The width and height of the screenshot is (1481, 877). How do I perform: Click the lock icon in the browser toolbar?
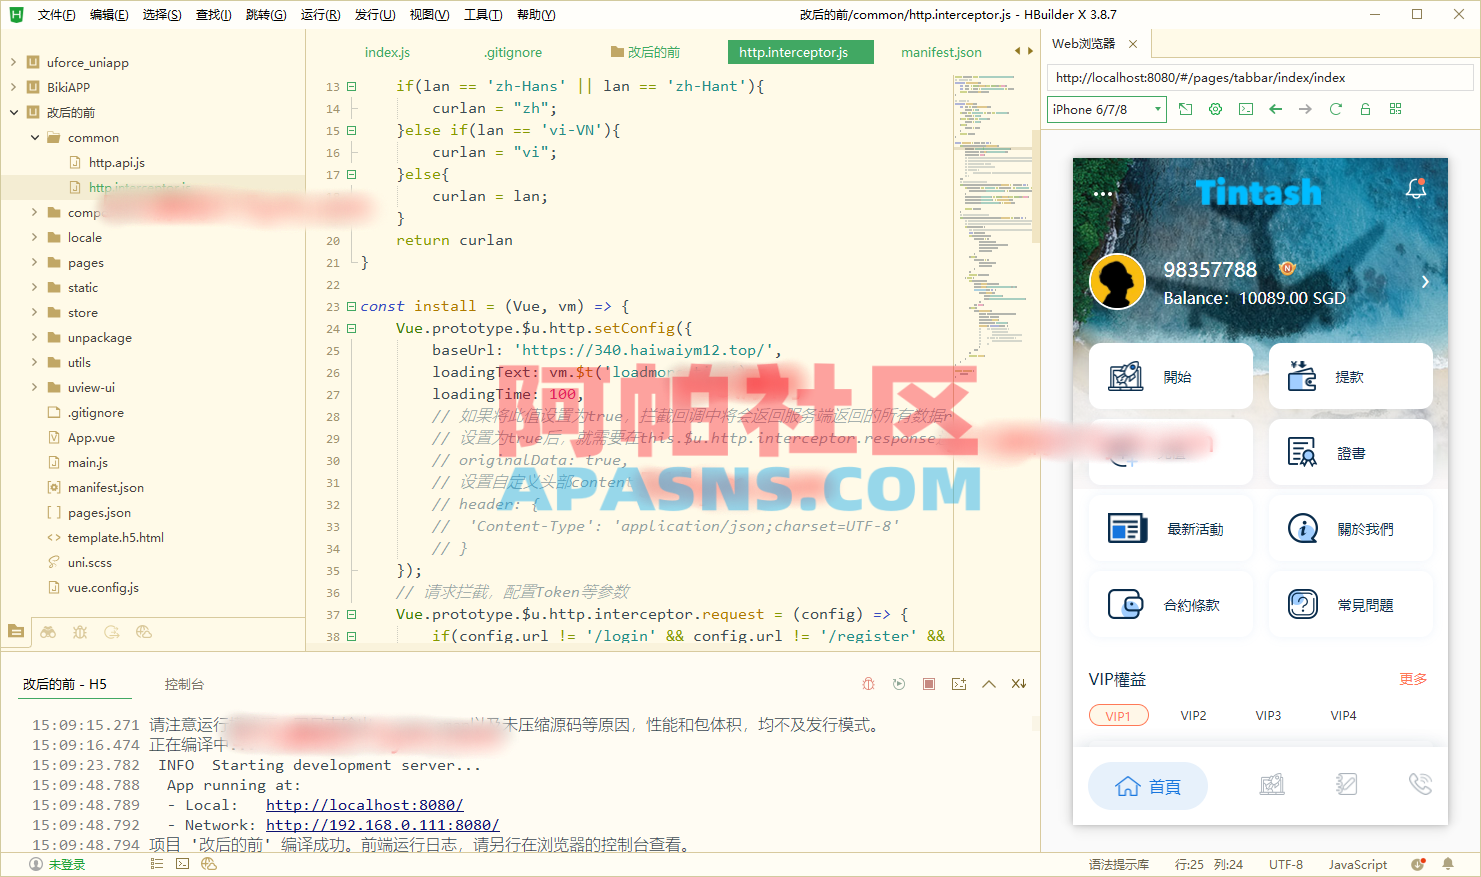tap(1365, 109)
